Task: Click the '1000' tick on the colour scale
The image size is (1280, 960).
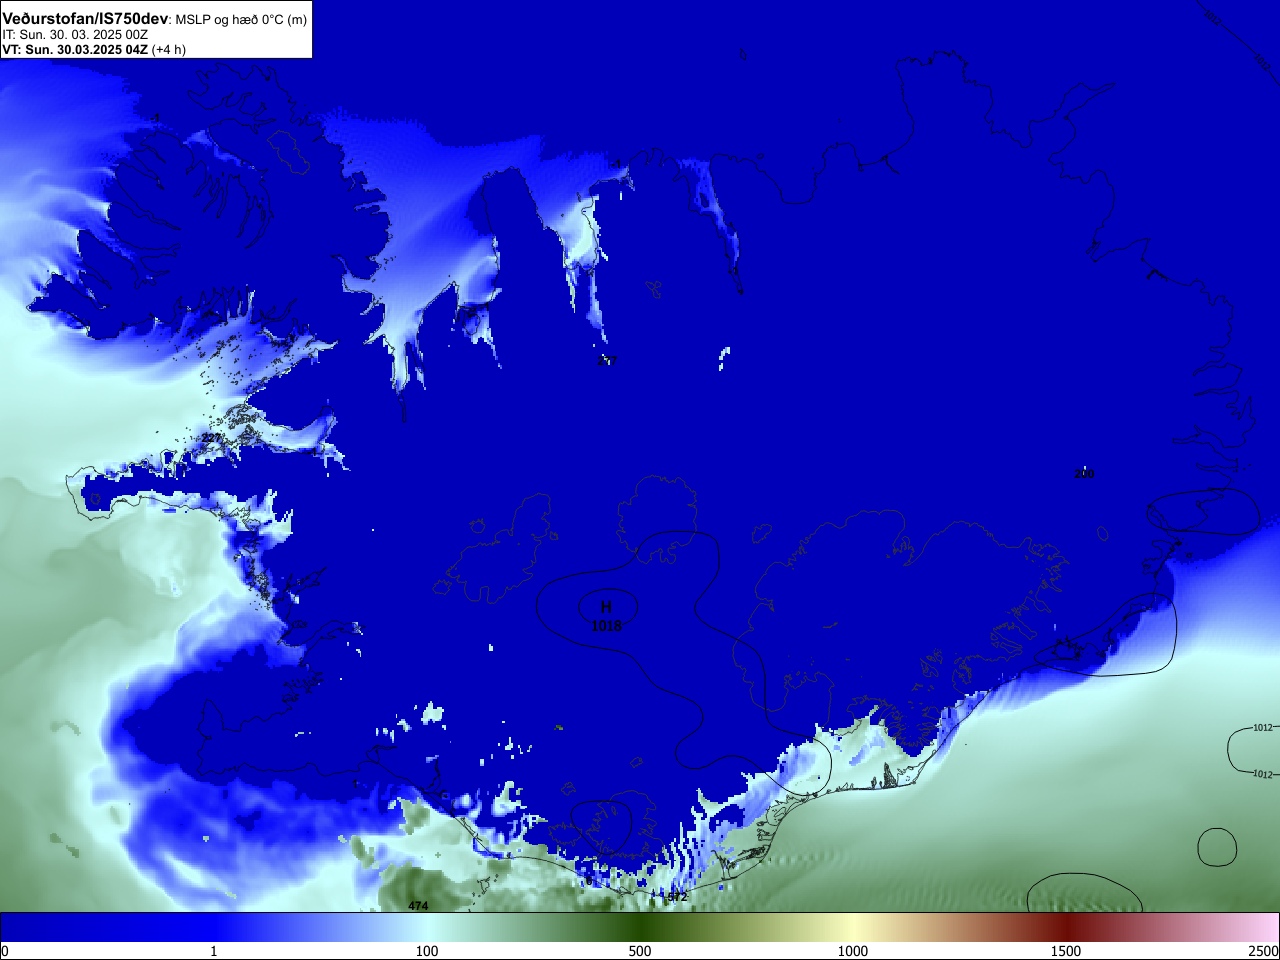Action: point(853,951)
